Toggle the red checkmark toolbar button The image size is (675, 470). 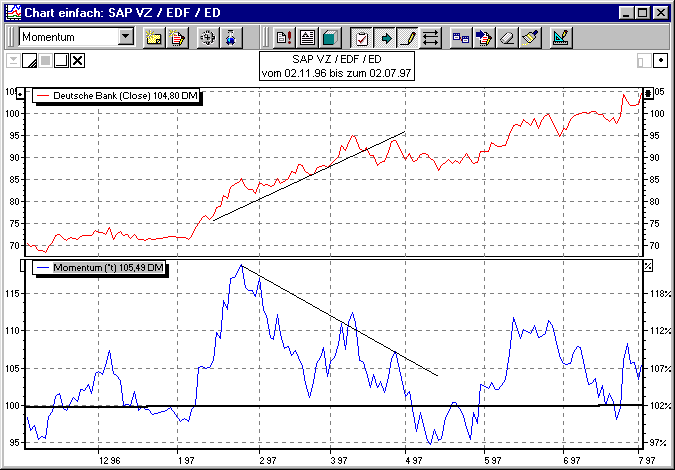tap(362, 38)
